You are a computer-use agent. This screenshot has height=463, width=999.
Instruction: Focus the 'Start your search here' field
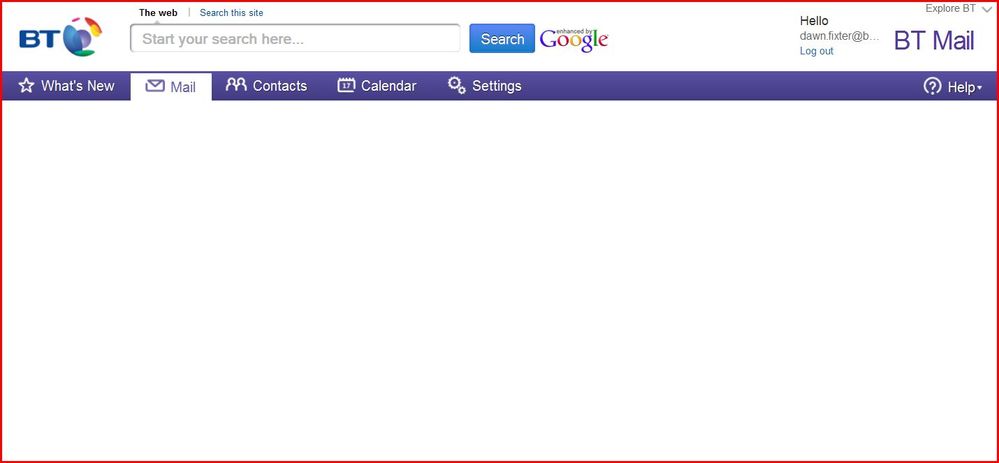click(x=295, y=39)
